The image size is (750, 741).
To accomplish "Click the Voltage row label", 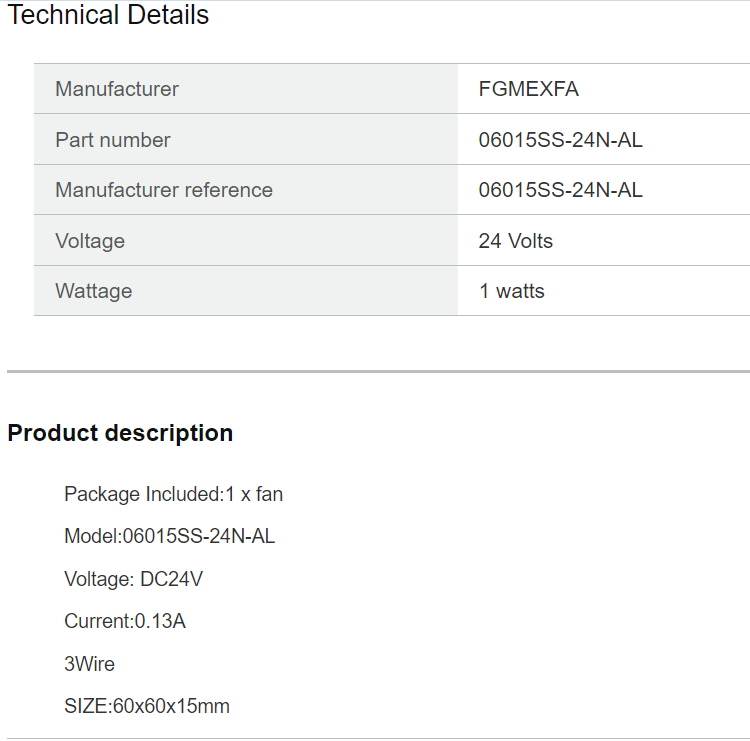I will 90,241.
